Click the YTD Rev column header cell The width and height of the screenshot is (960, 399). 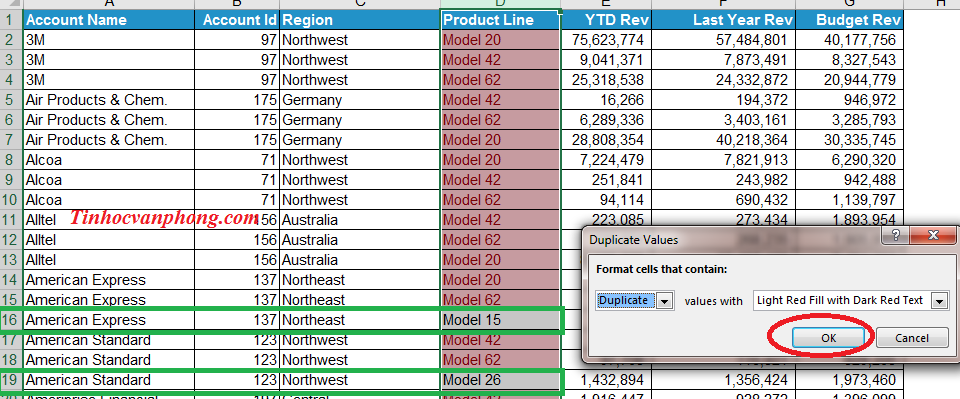606,20
